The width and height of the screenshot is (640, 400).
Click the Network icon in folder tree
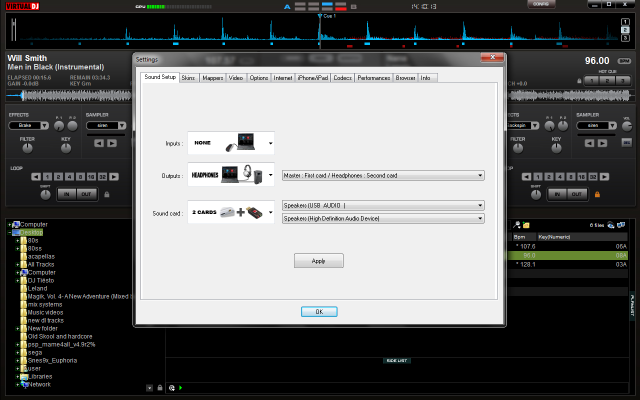(24, 384)
